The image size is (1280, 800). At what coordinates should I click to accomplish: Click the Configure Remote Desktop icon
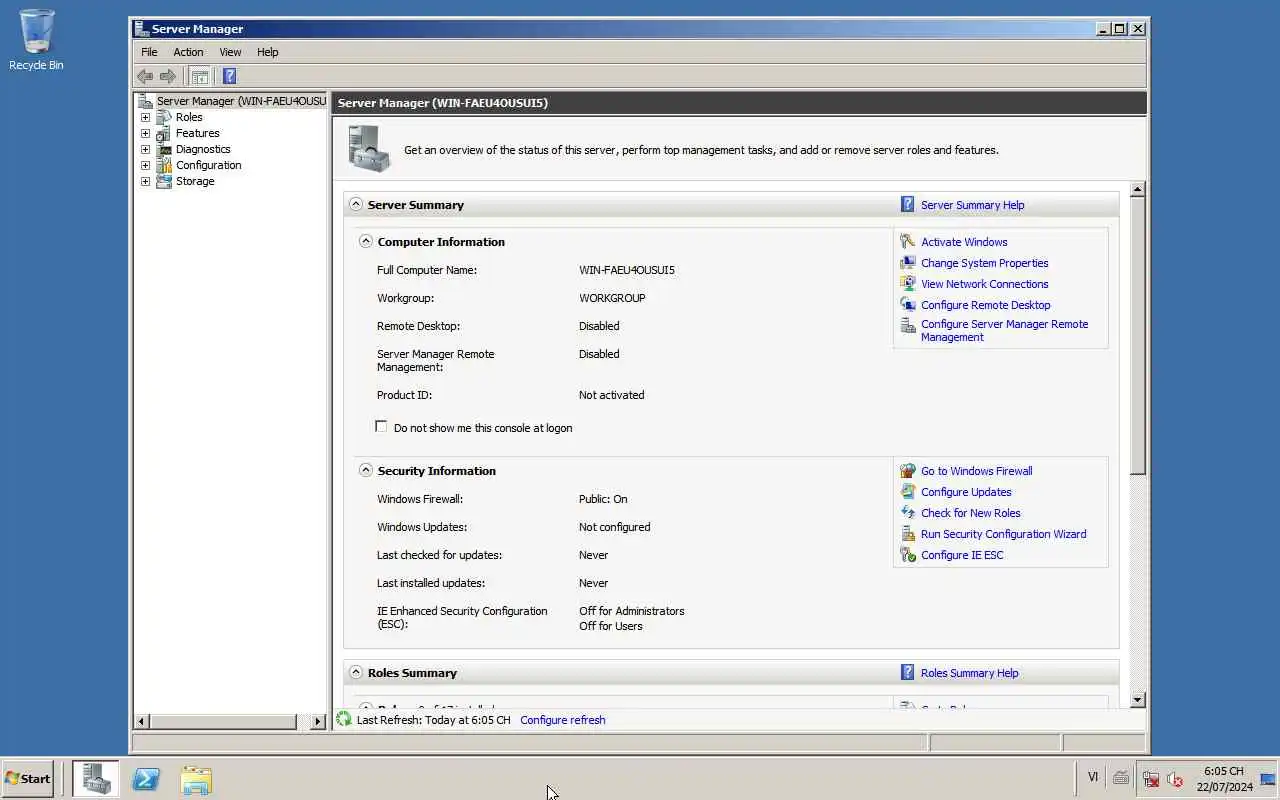coord(907,304)
